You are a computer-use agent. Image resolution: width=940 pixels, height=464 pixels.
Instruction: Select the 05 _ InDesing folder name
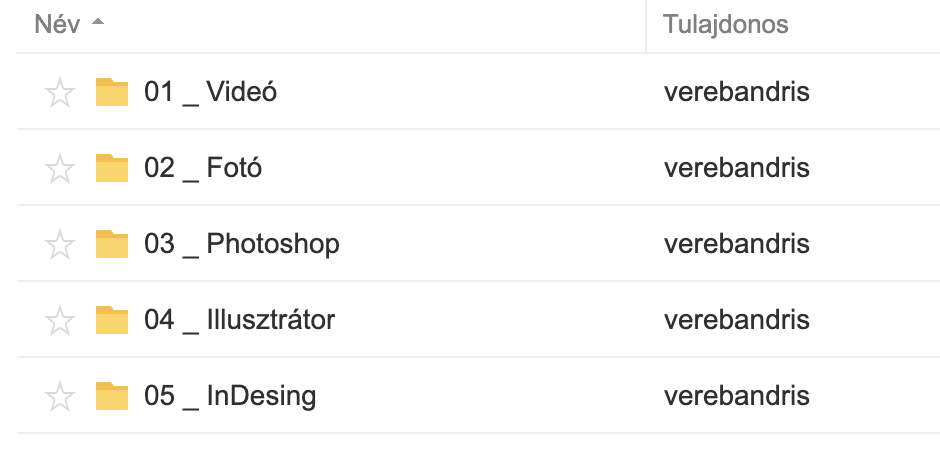[x=230, y=397]
